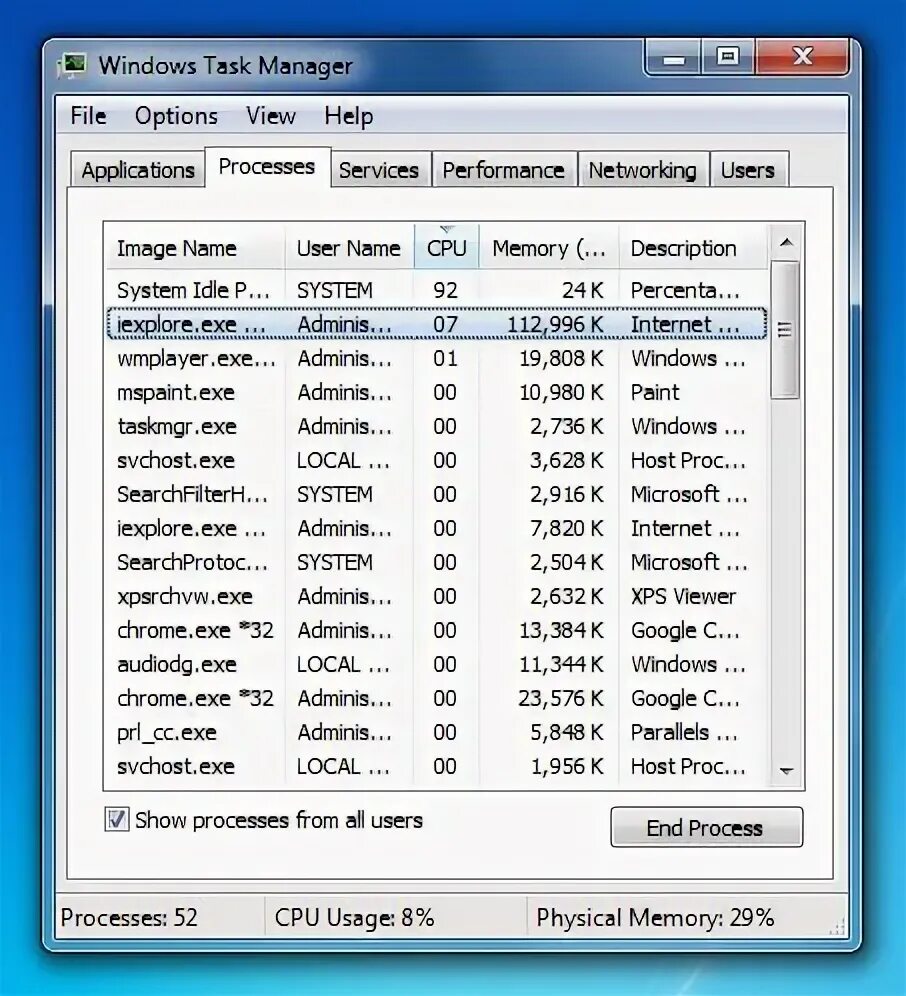Select chrome.exe *32 using 23,576 K

[x=436, y=698]
